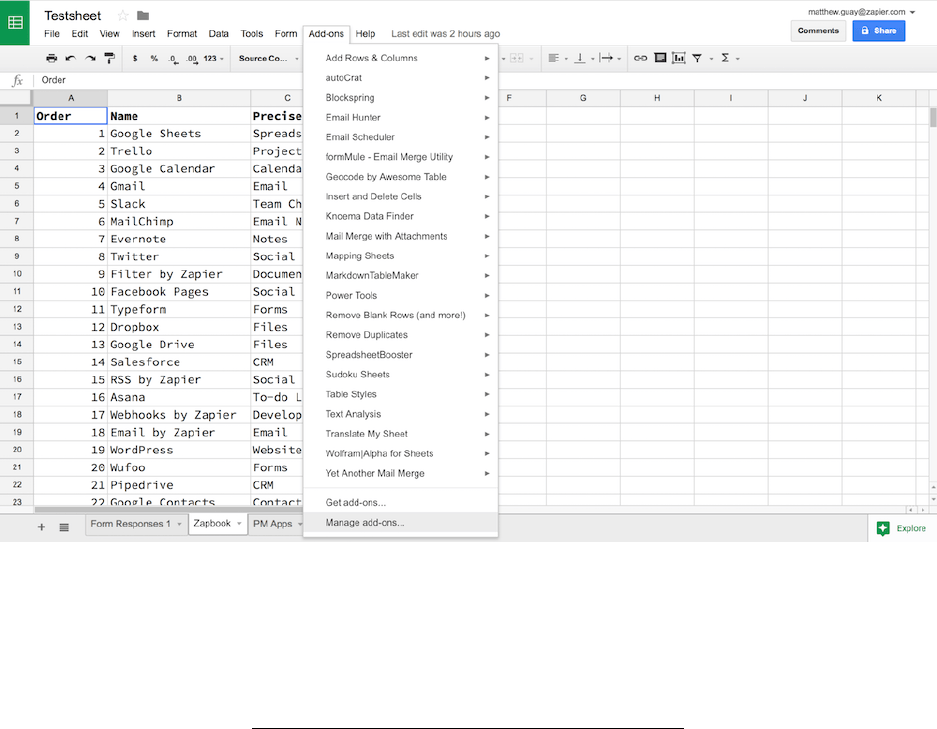Click the Redo icon
Viewport: 937px width, 729px height.
coord(90,58)
